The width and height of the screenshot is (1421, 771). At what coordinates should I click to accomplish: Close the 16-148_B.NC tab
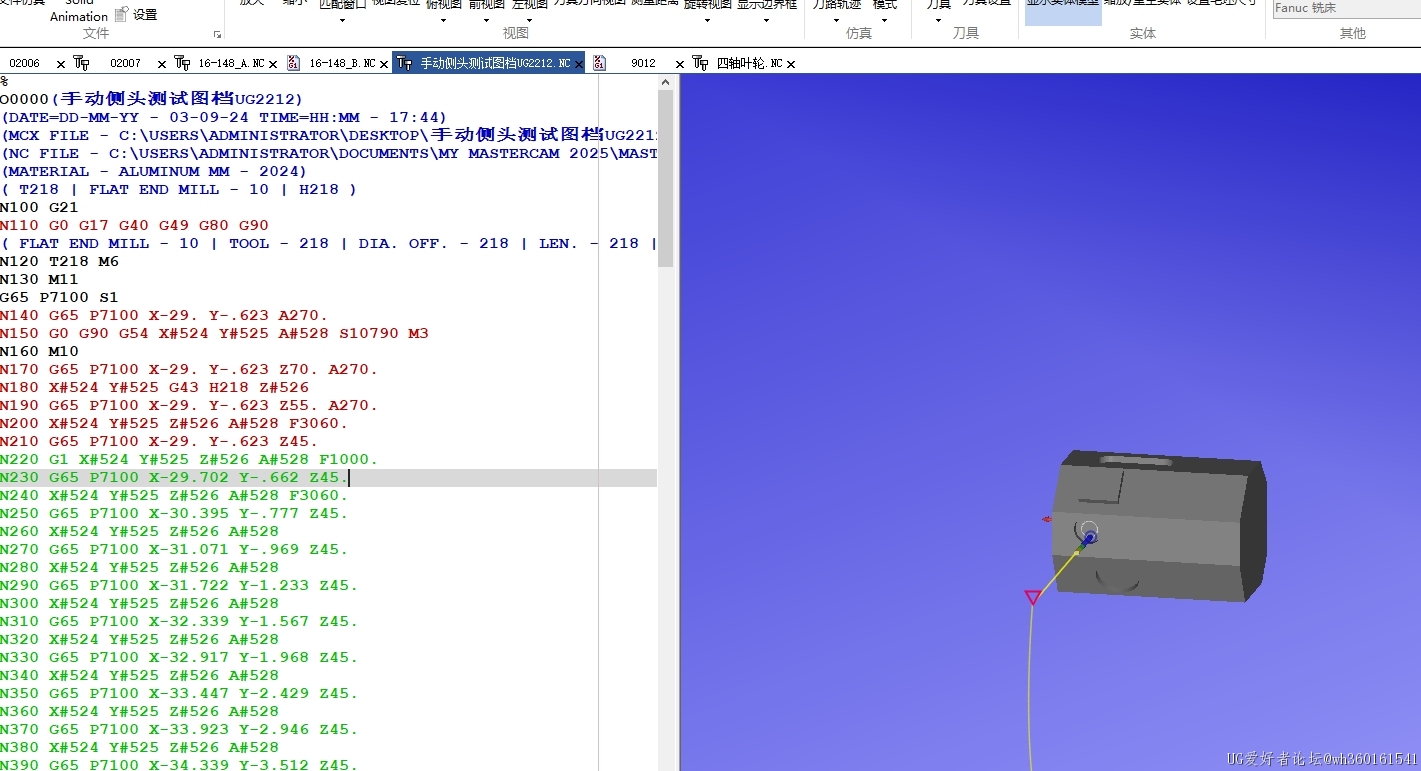tap(384, 64)
